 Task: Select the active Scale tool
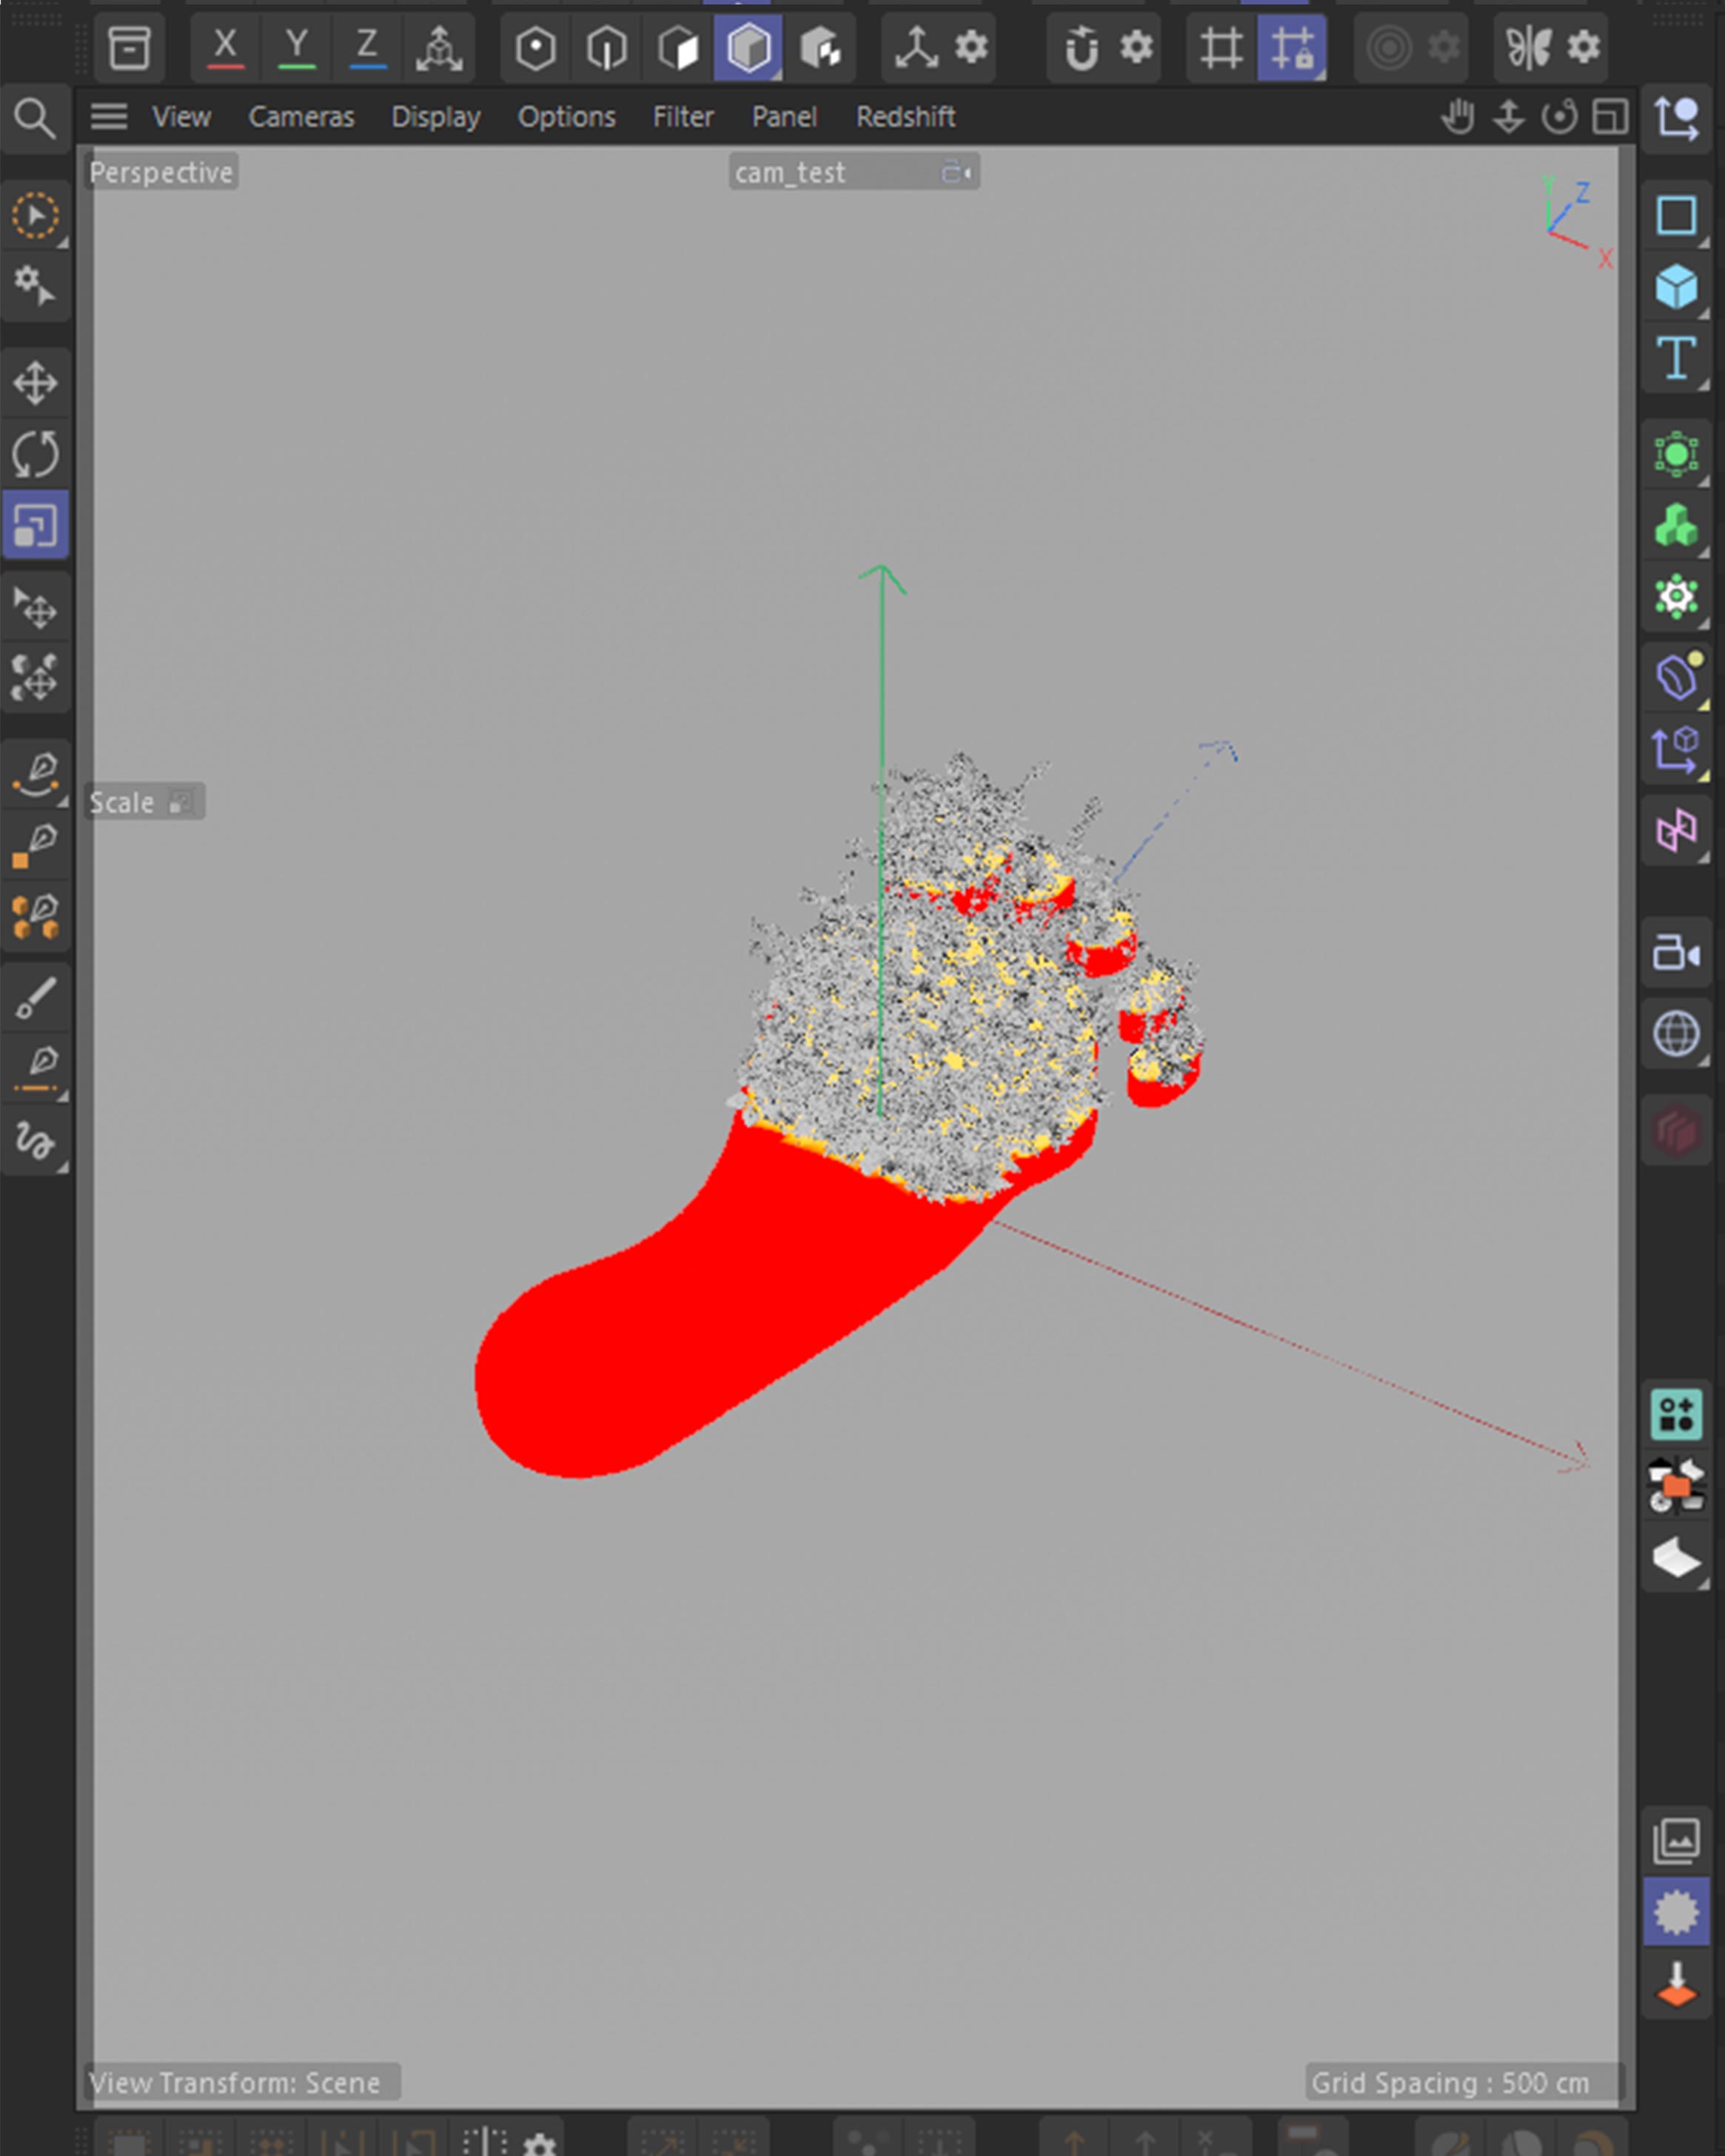[x=36, y=525]
